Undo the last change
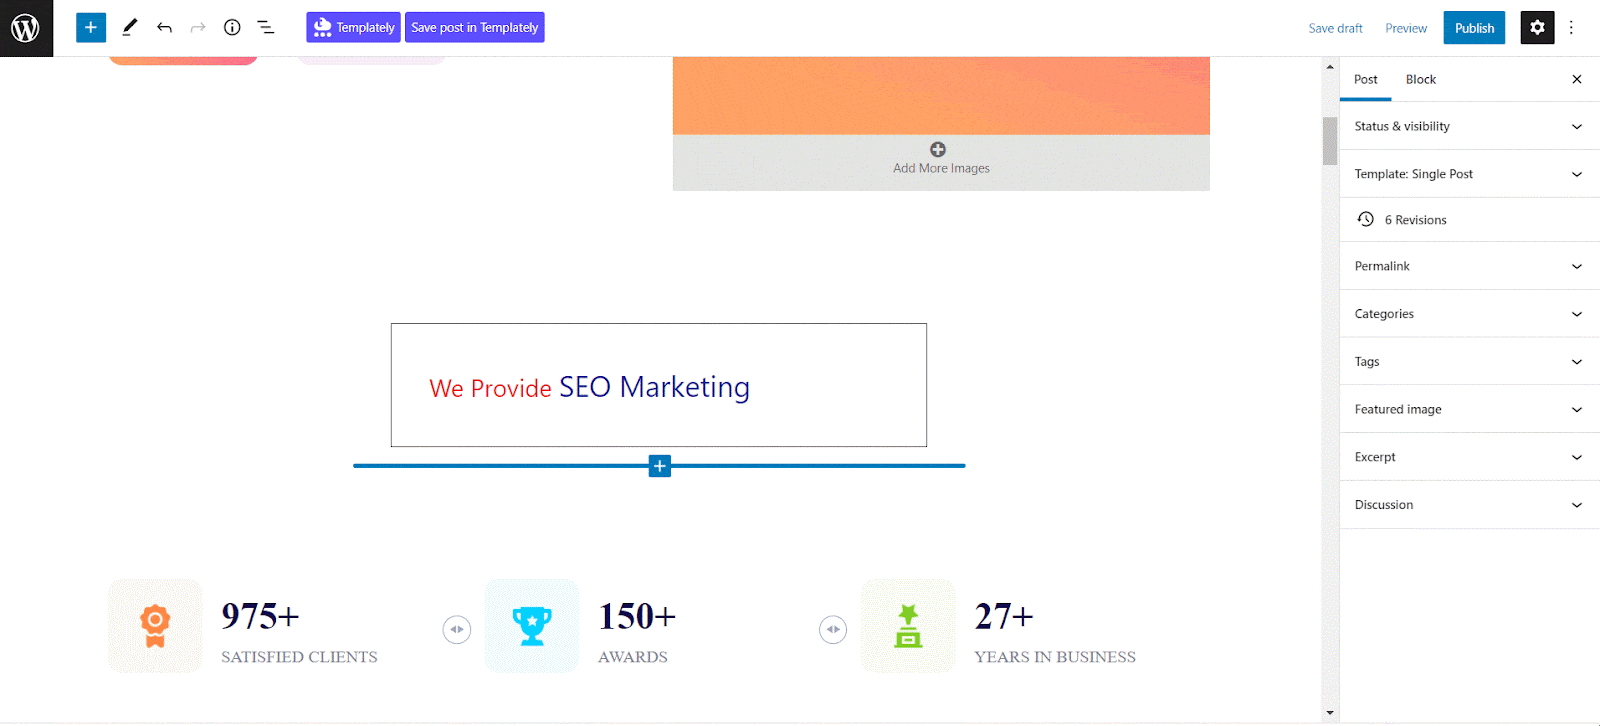Screen dimensions: 1600x726 [x=164, y=28]
